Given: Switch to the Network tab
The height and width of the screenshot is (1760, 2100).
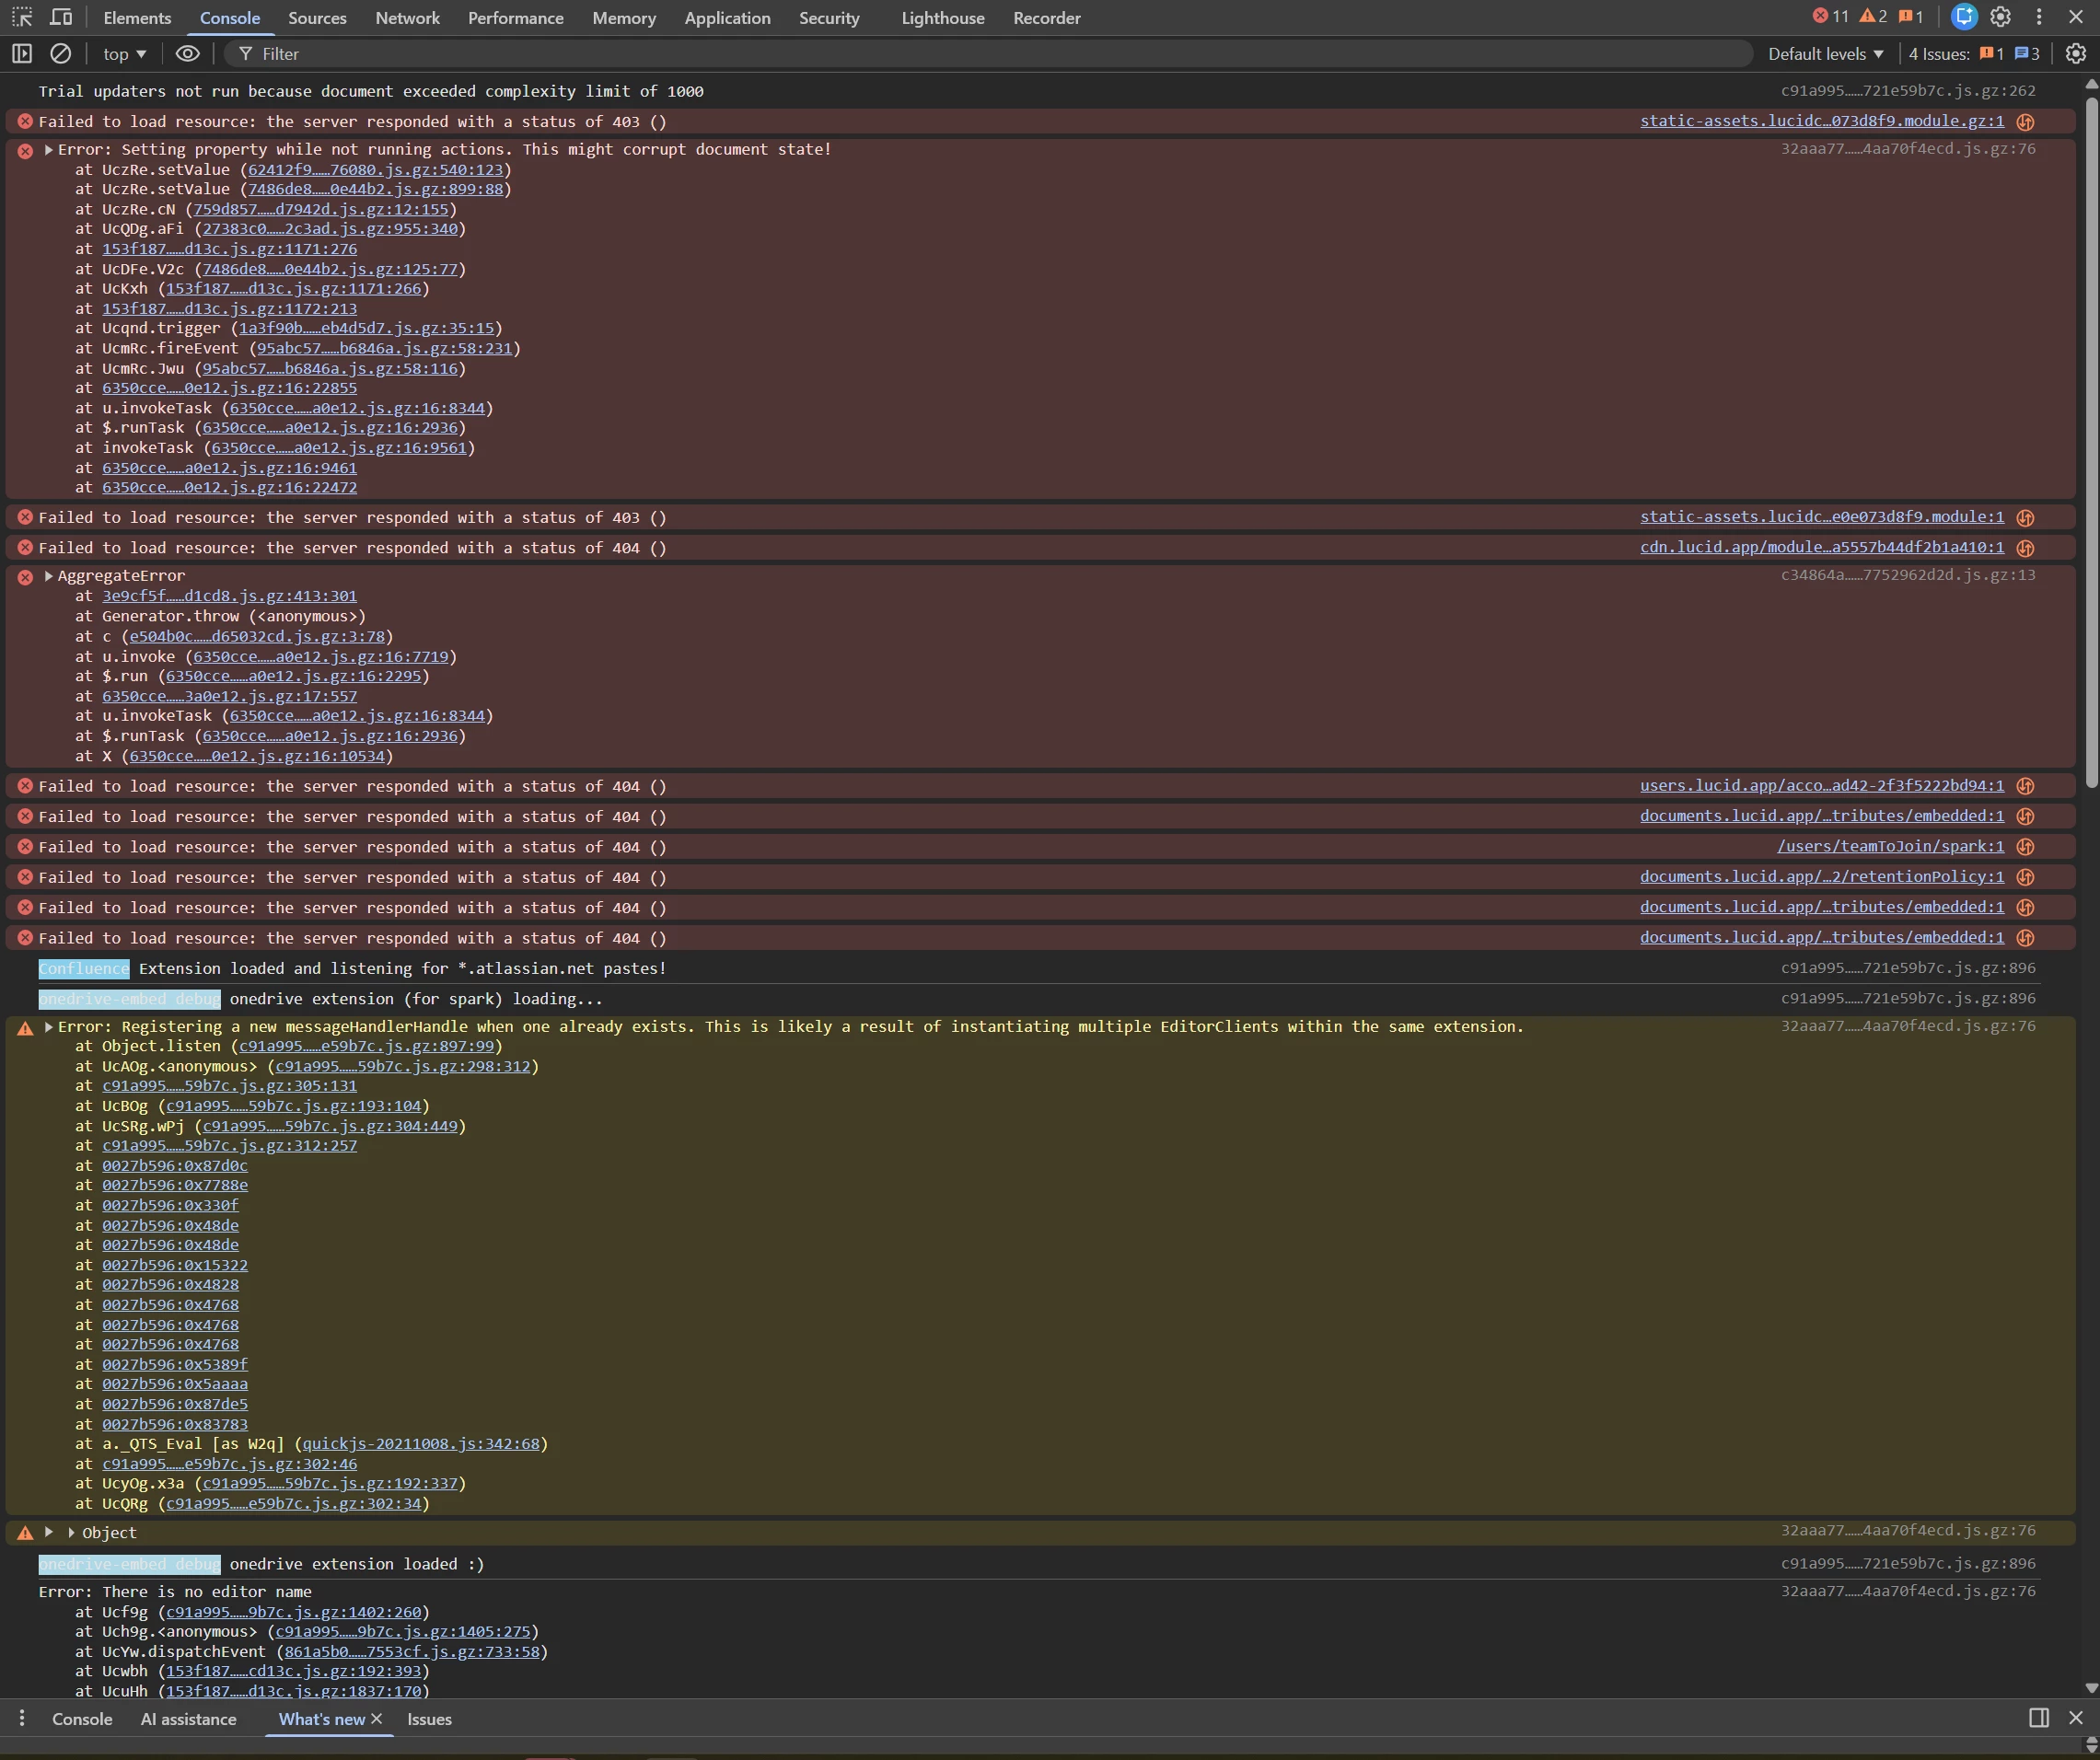Looking at the screenshot, I should [407, 18].
